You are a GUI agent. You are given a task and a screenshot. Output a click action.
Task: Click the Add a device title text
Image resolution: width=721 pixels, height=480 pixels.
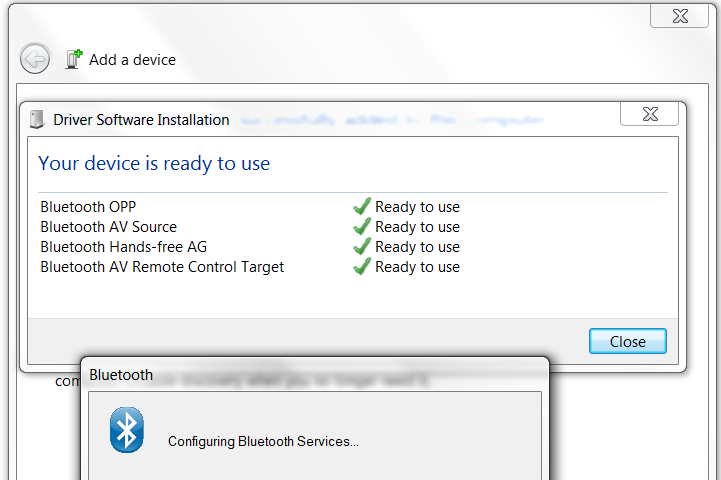(132, 60)
